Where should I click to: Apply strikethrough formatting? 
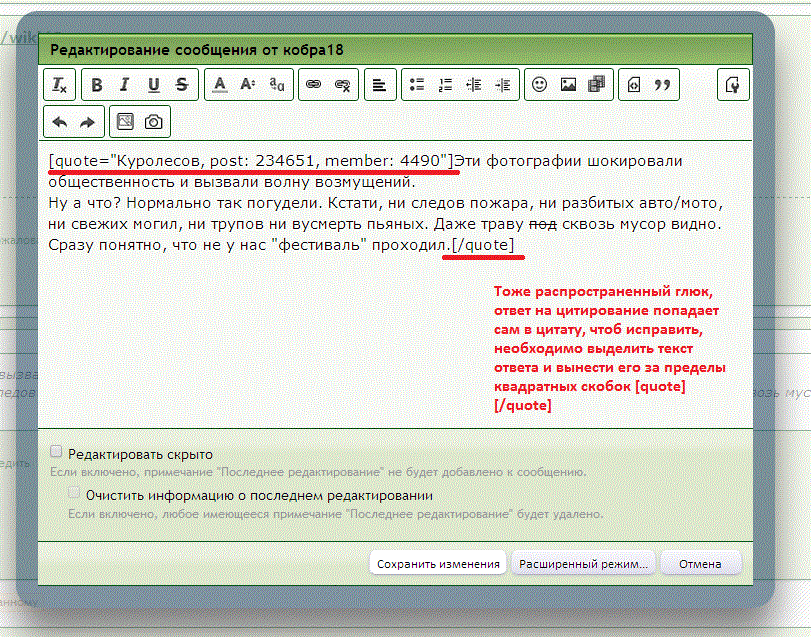181,86
